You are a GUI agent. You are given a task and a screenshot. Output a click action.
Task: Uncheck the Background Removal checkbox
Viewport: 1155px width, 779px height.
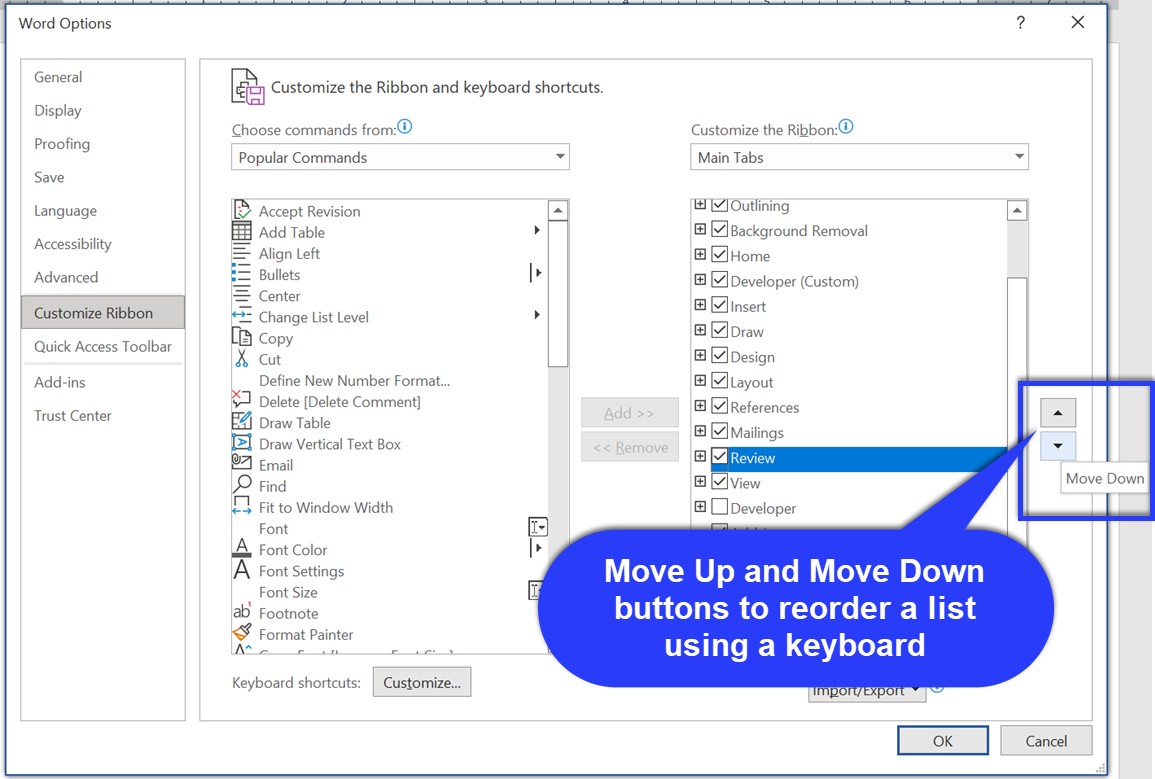[720, 230]
